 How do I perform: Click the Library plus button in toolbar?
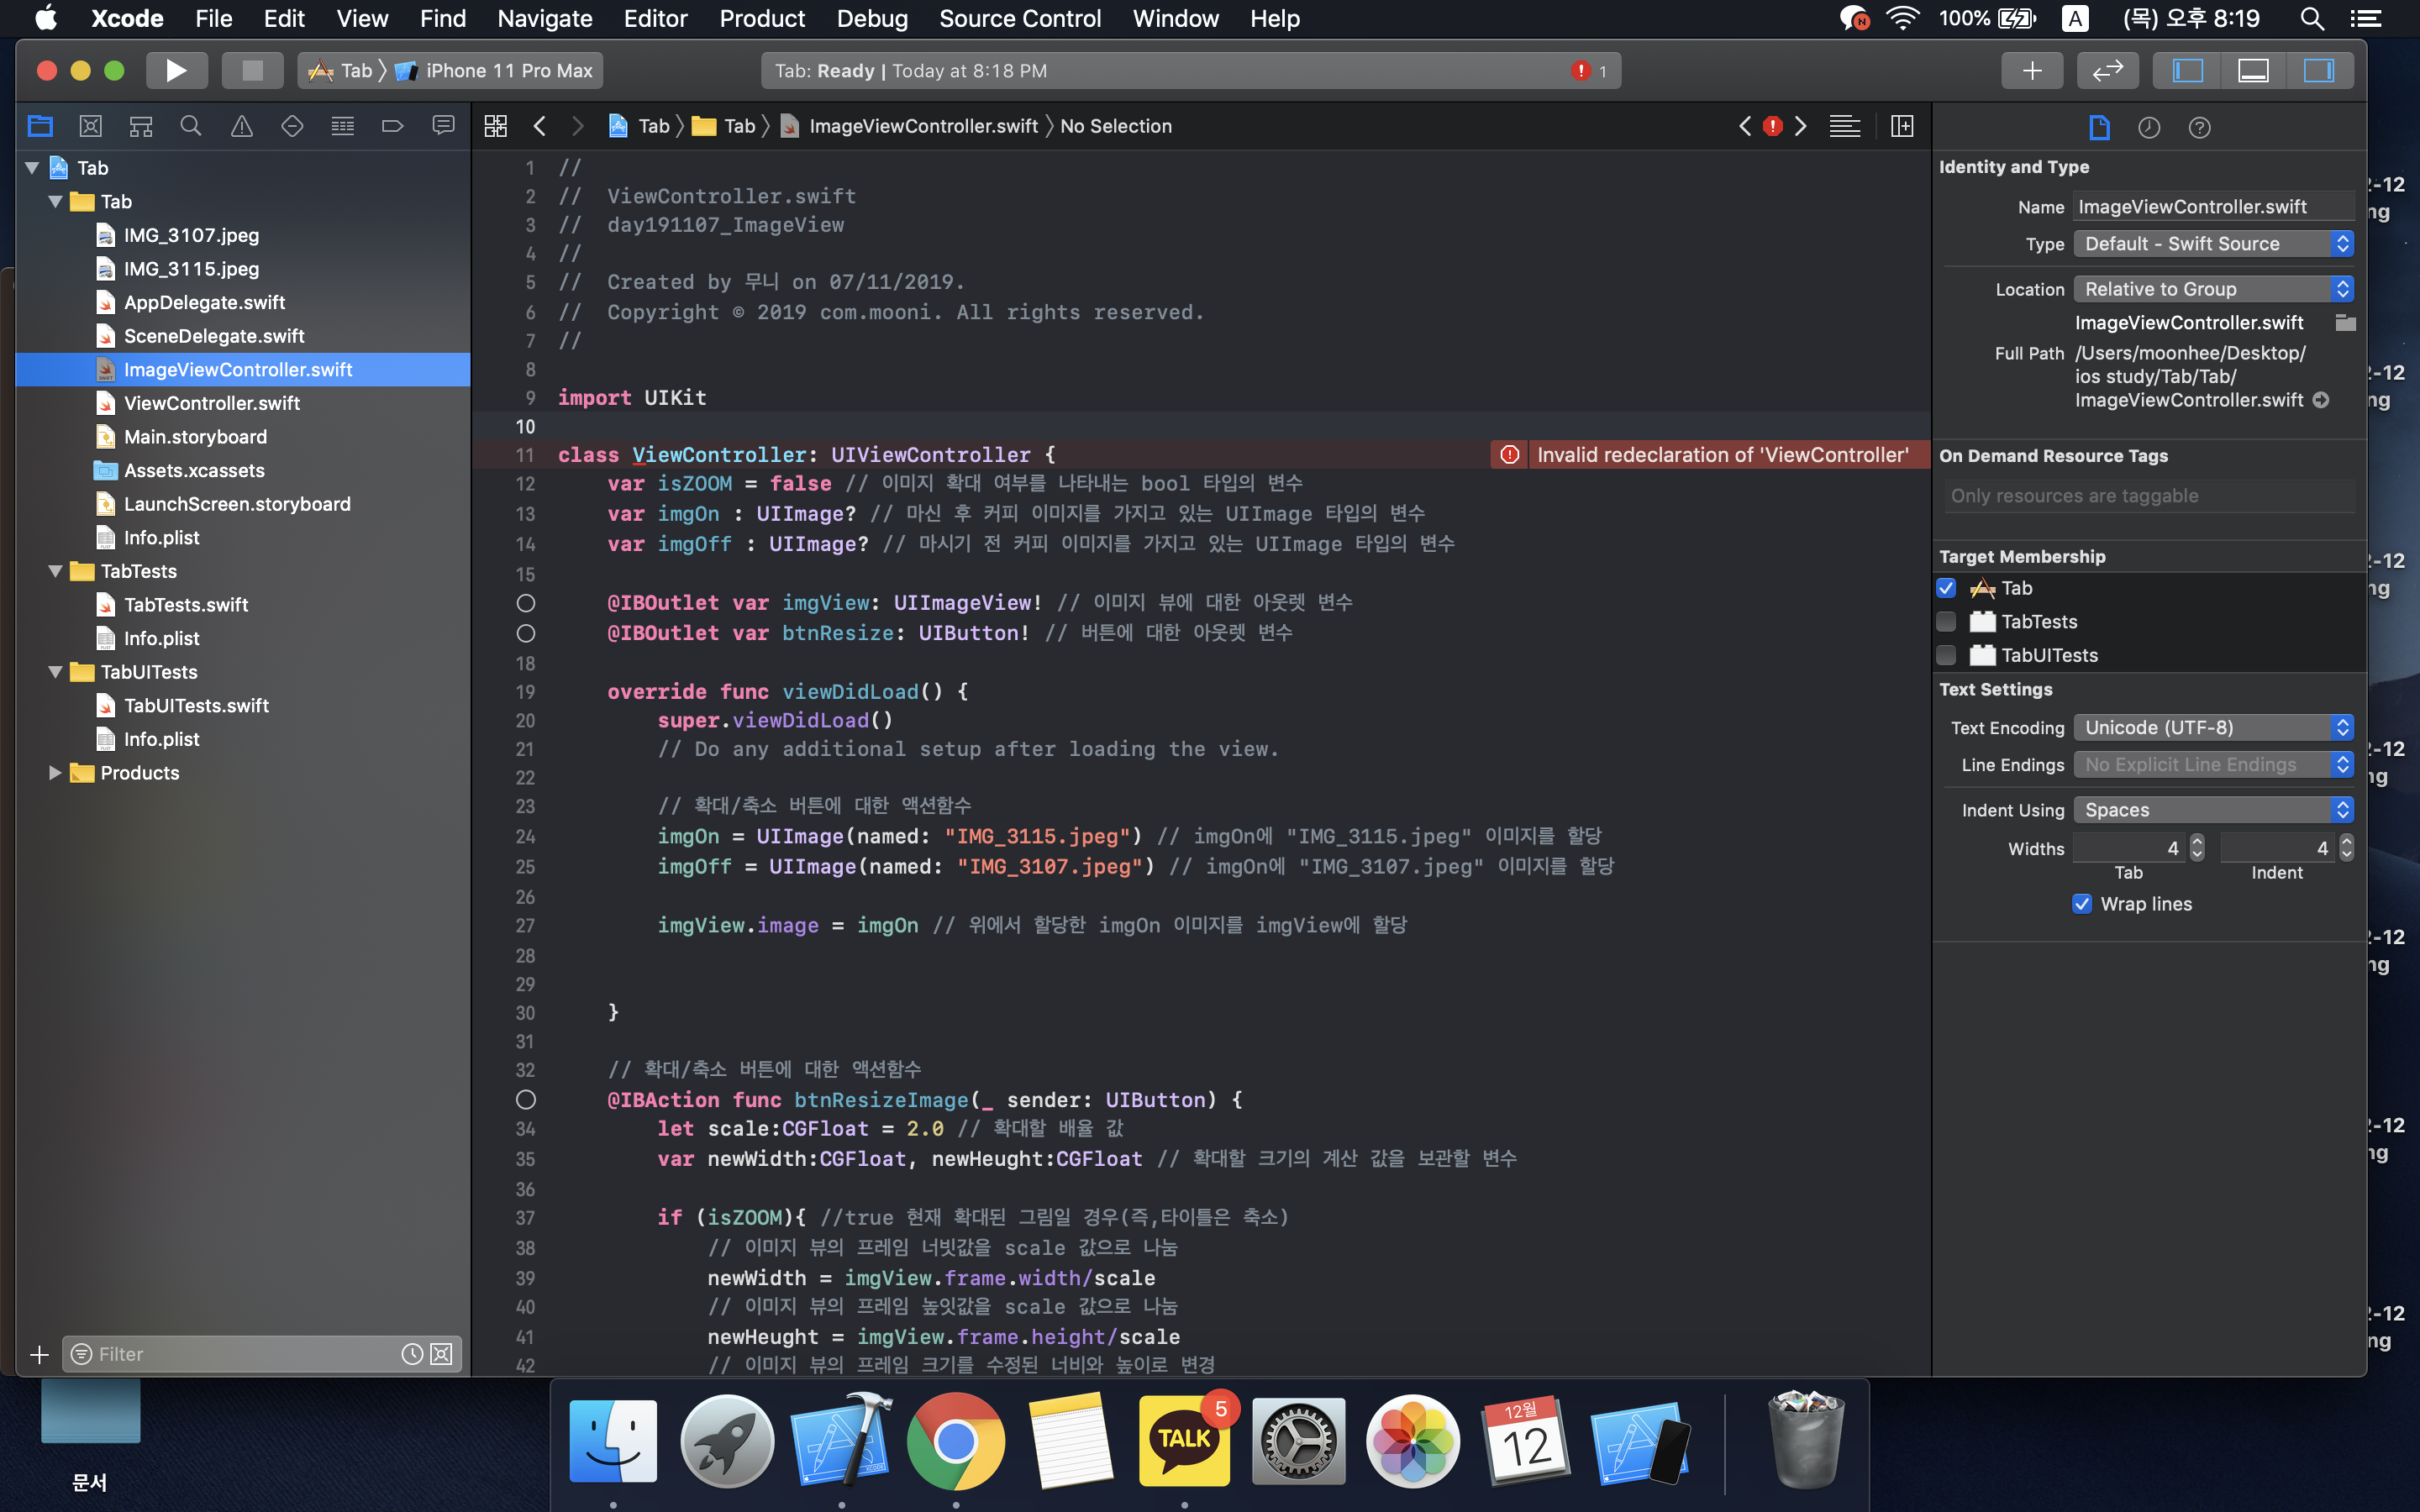point(2031,70)
